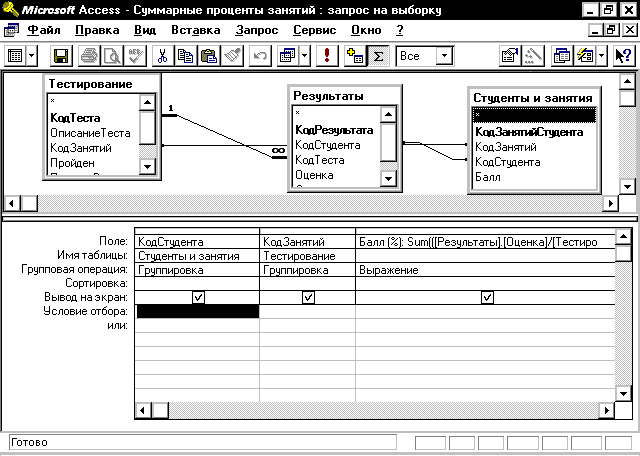This screenshot has width=640, height=456.
Task: Toggle the Totals sigma button
Action: [x=378, y=56]
